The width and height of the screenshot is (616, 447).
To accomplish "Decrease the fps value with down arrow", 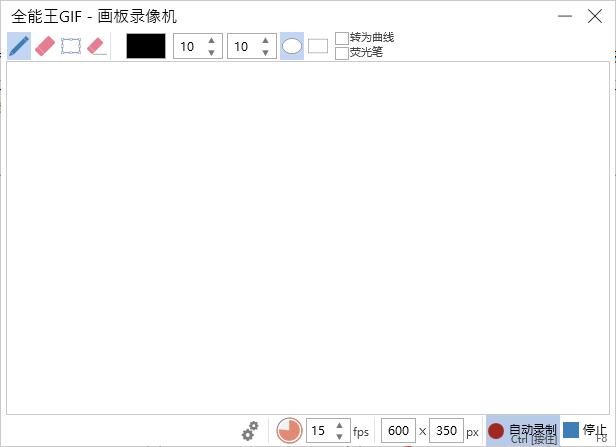I will click(x=340, y=437).
